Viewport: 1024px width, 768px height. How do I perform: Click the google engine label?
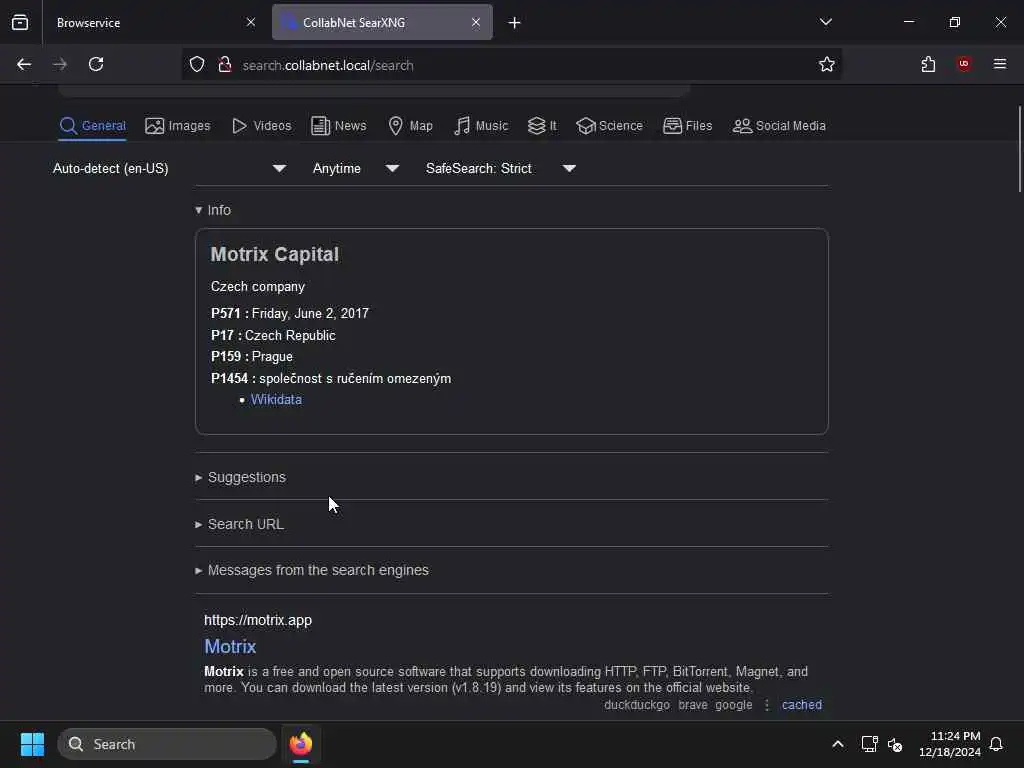point(733,705)
